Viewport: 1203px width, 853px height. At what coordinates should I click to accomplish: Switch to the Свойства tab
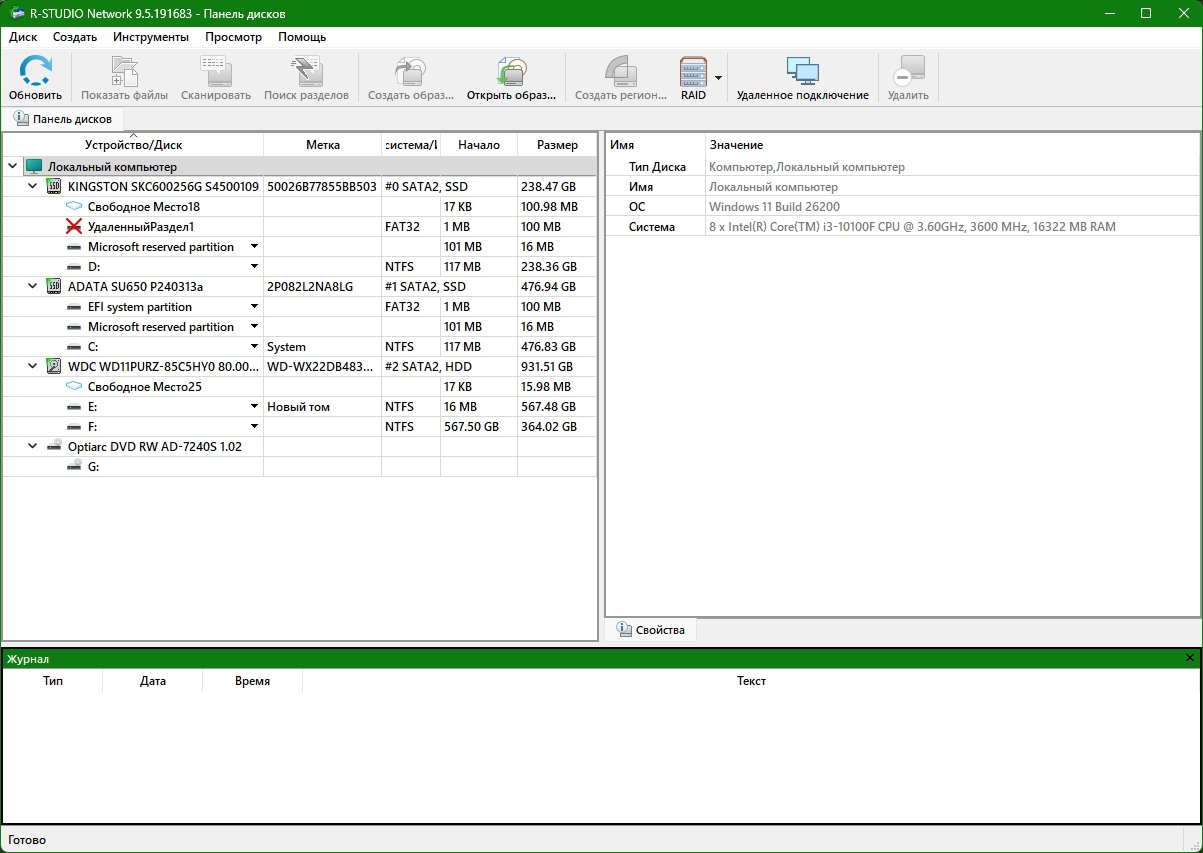coord(651,630)
